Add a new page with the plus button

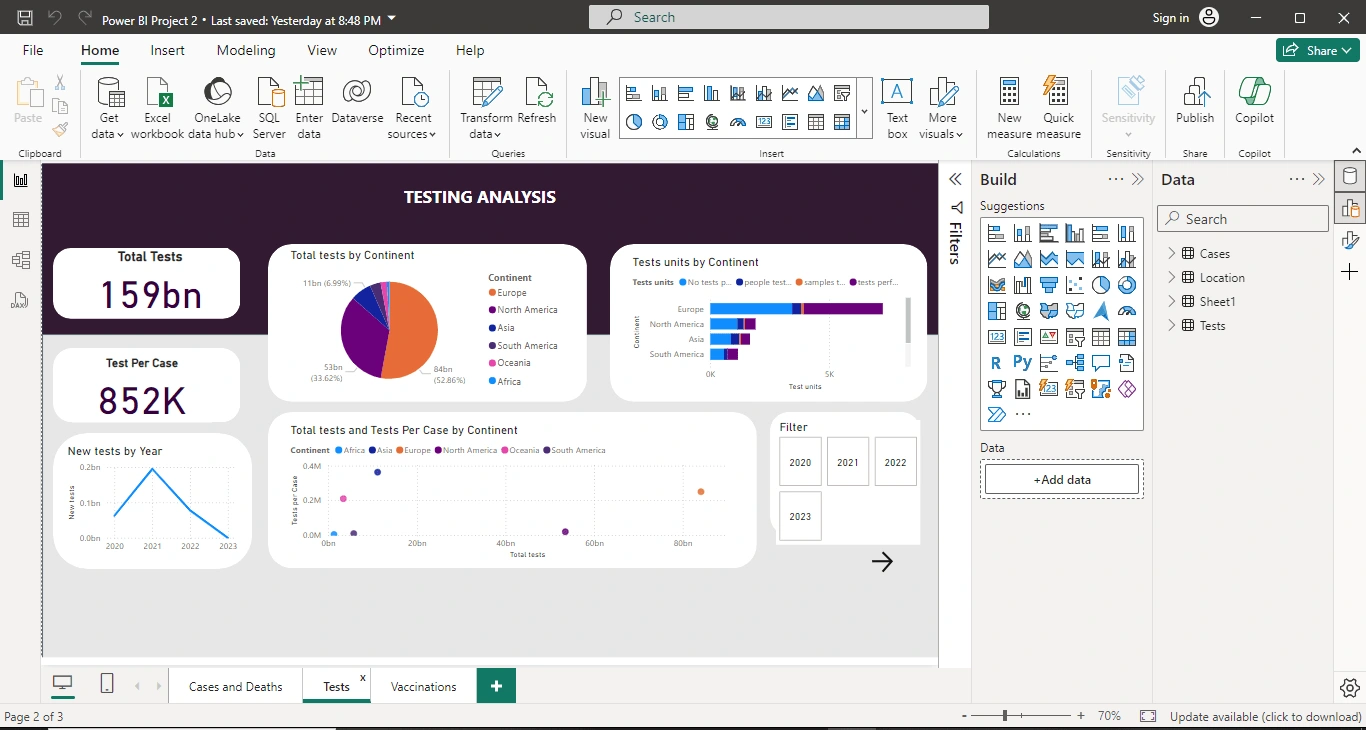(497, 686)
